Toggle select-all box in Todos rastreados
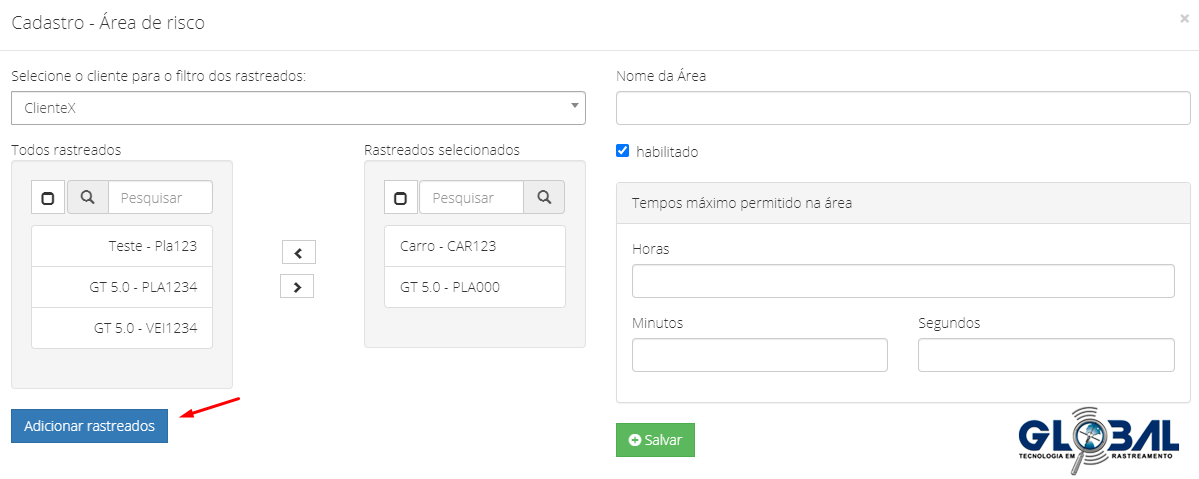This screenshot has height=479, width=1199. pyautogui.click(x=47, y=198)
